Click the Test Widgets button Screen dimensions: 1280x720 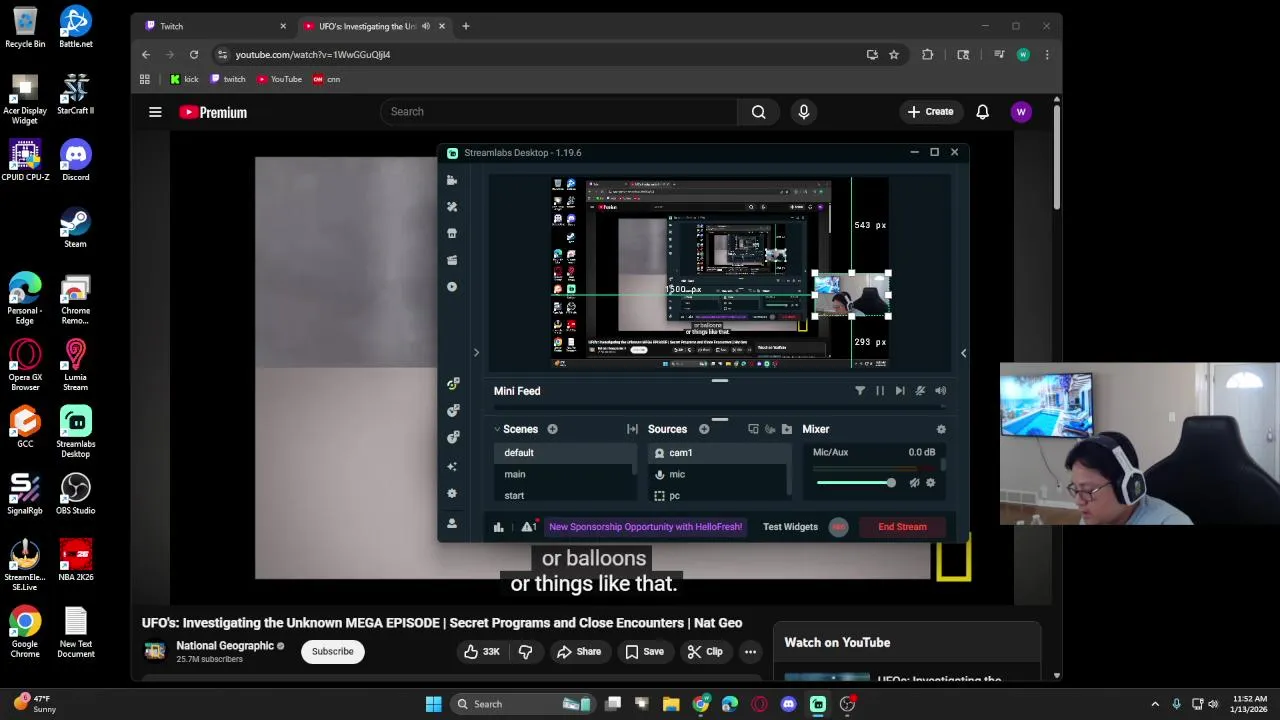790,527
